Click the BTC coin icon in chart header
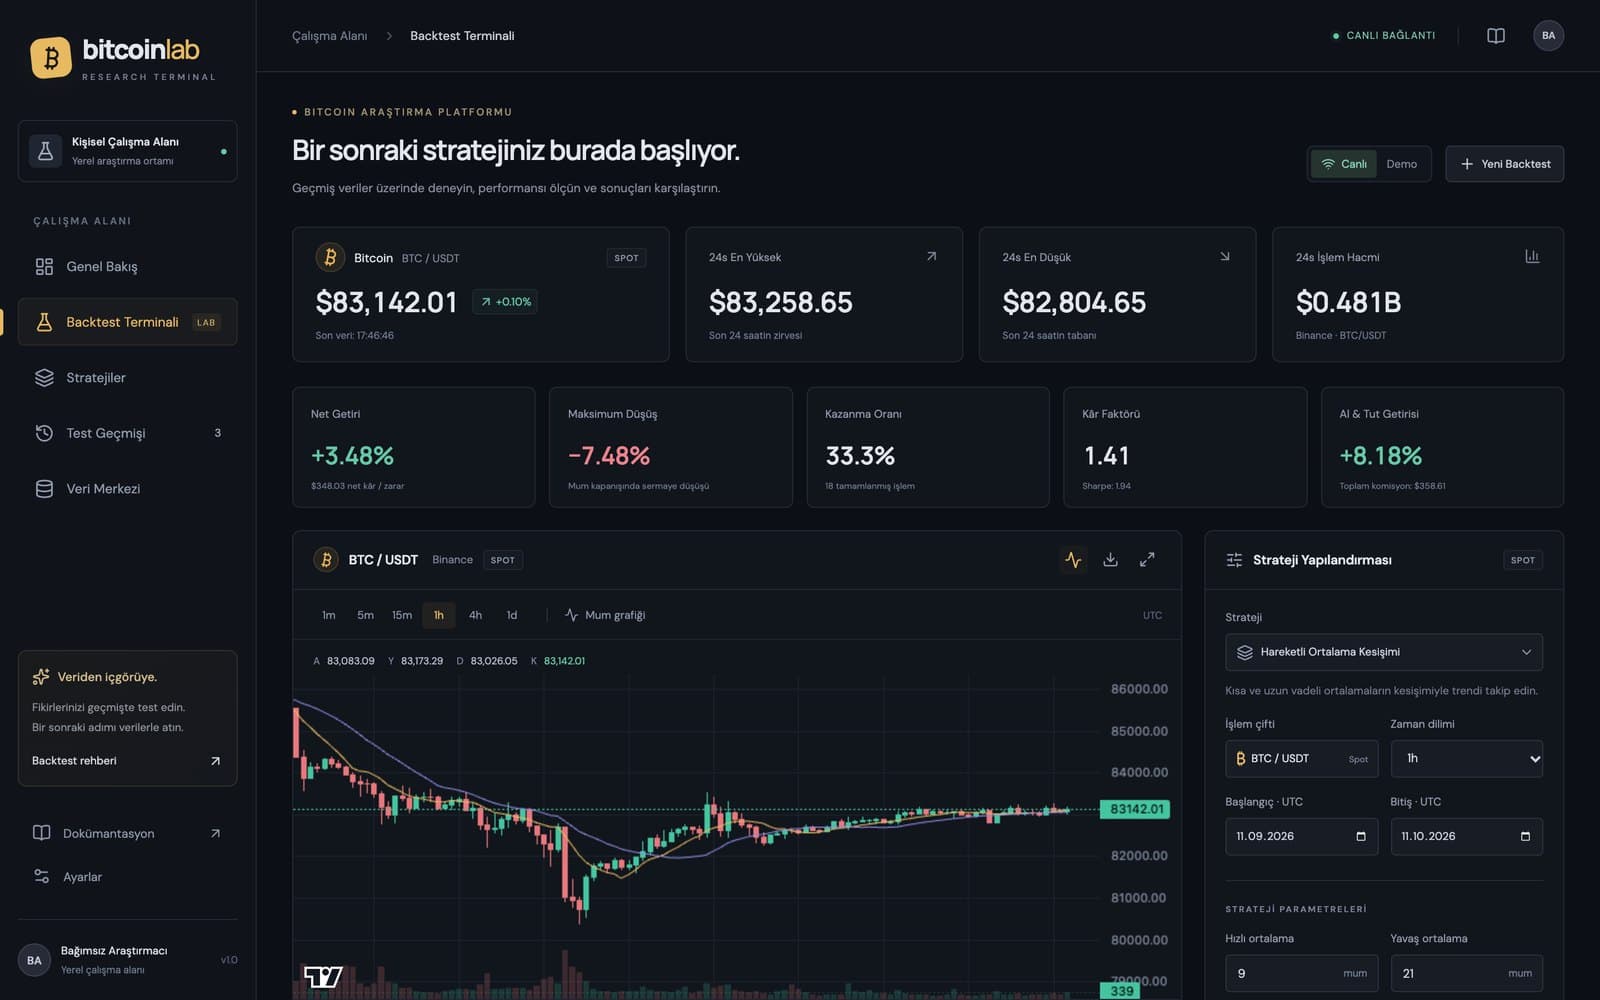The height and width of the screenshot is (1000, 1600). click(326, 560)
